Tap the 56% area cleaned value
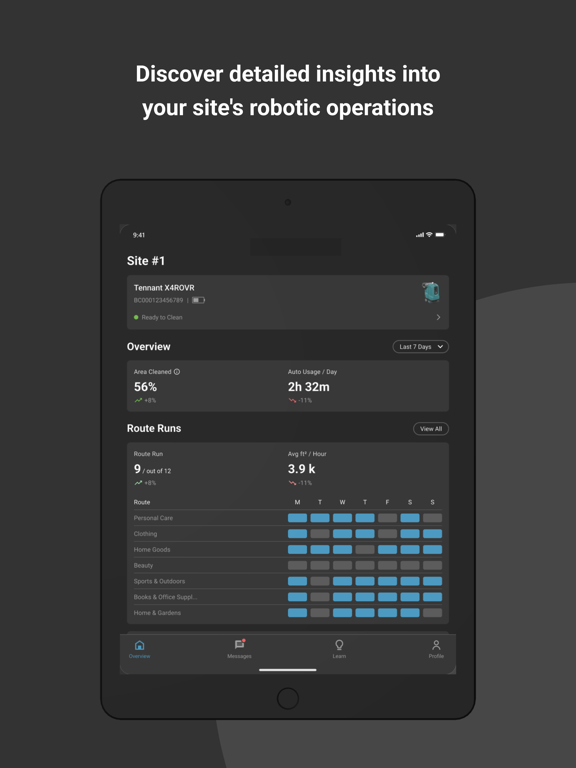Screen dimensions: 576x768 tap(145, 387)
